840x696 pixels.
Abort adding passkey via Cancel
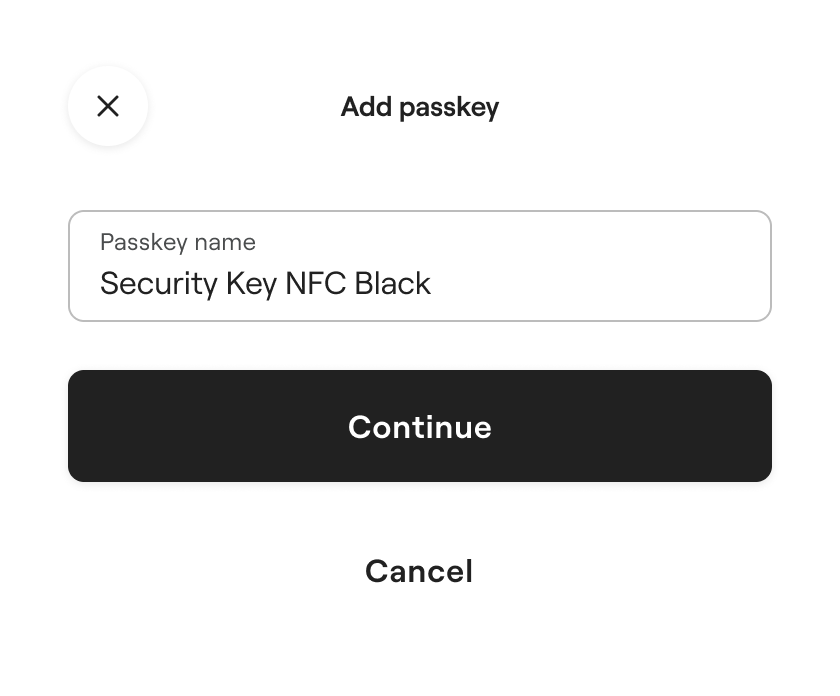pos(419,571)
